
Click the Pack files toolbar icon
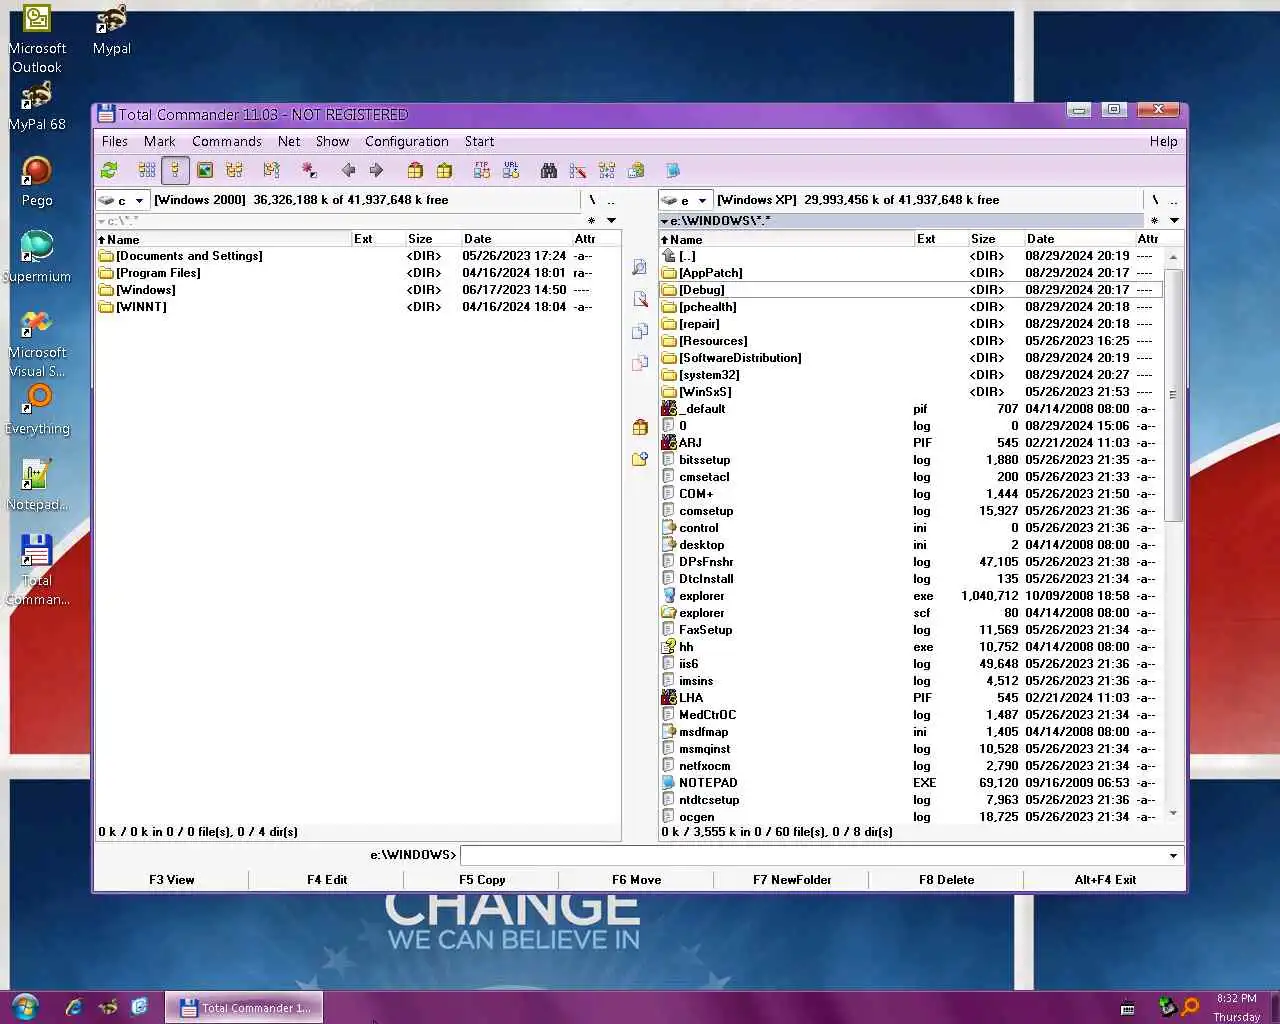click(x=414, y=170)
